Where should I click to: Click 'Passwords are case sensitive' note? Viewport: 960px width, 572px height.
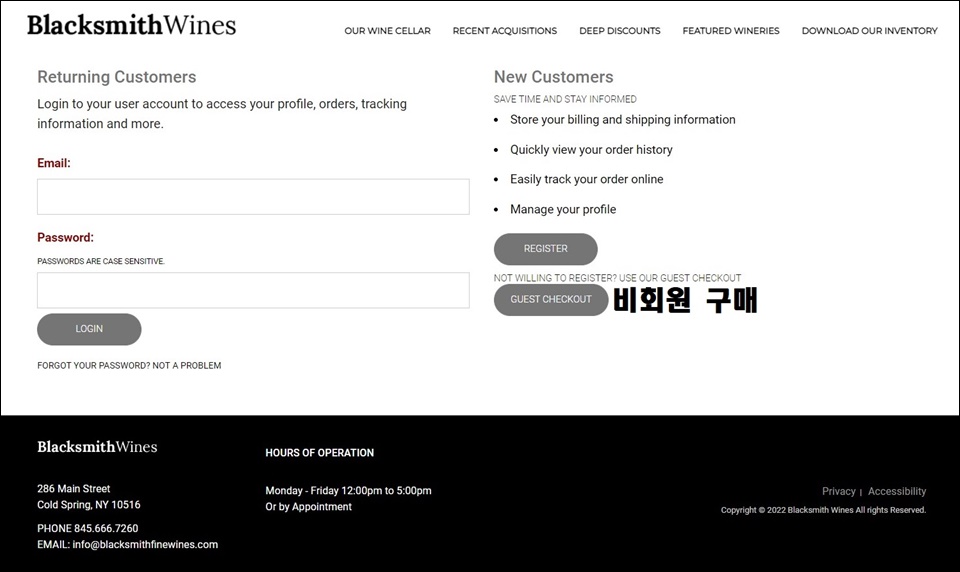[x=101, y=261]
